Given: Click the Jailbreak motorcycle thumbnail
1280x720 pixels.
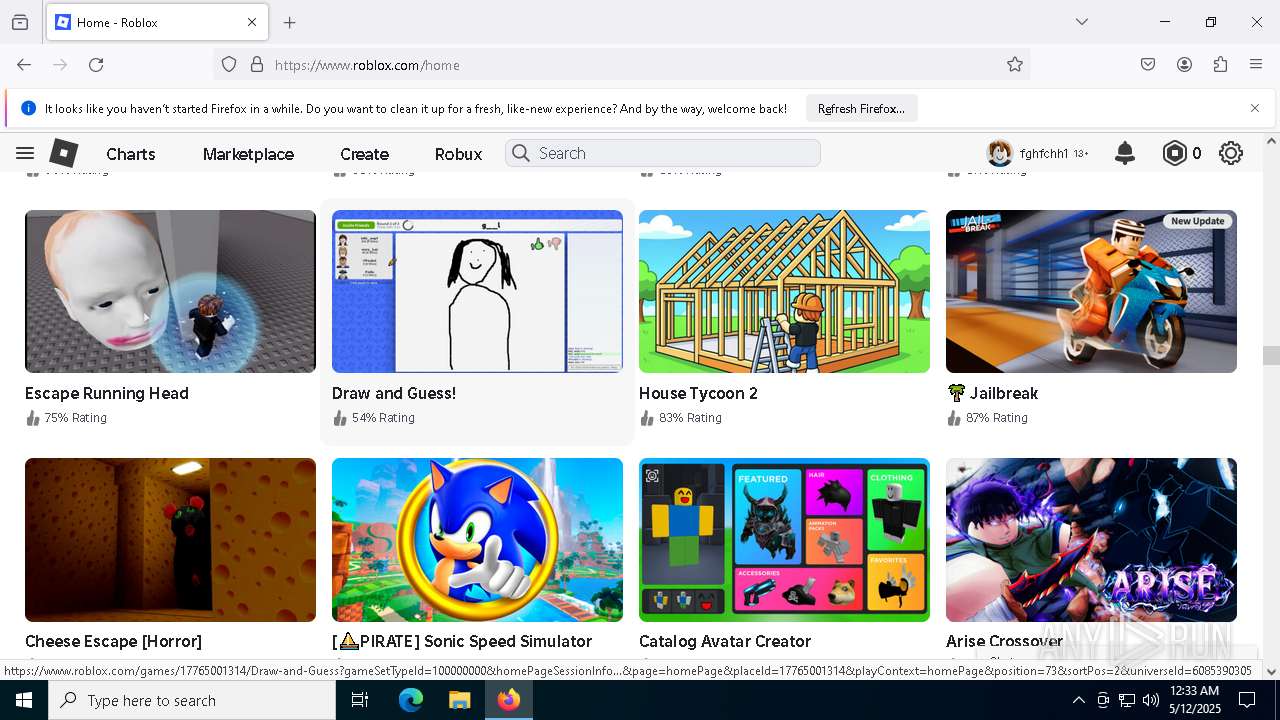Looking at the screenshot, I should click(x=1091, y=291).
